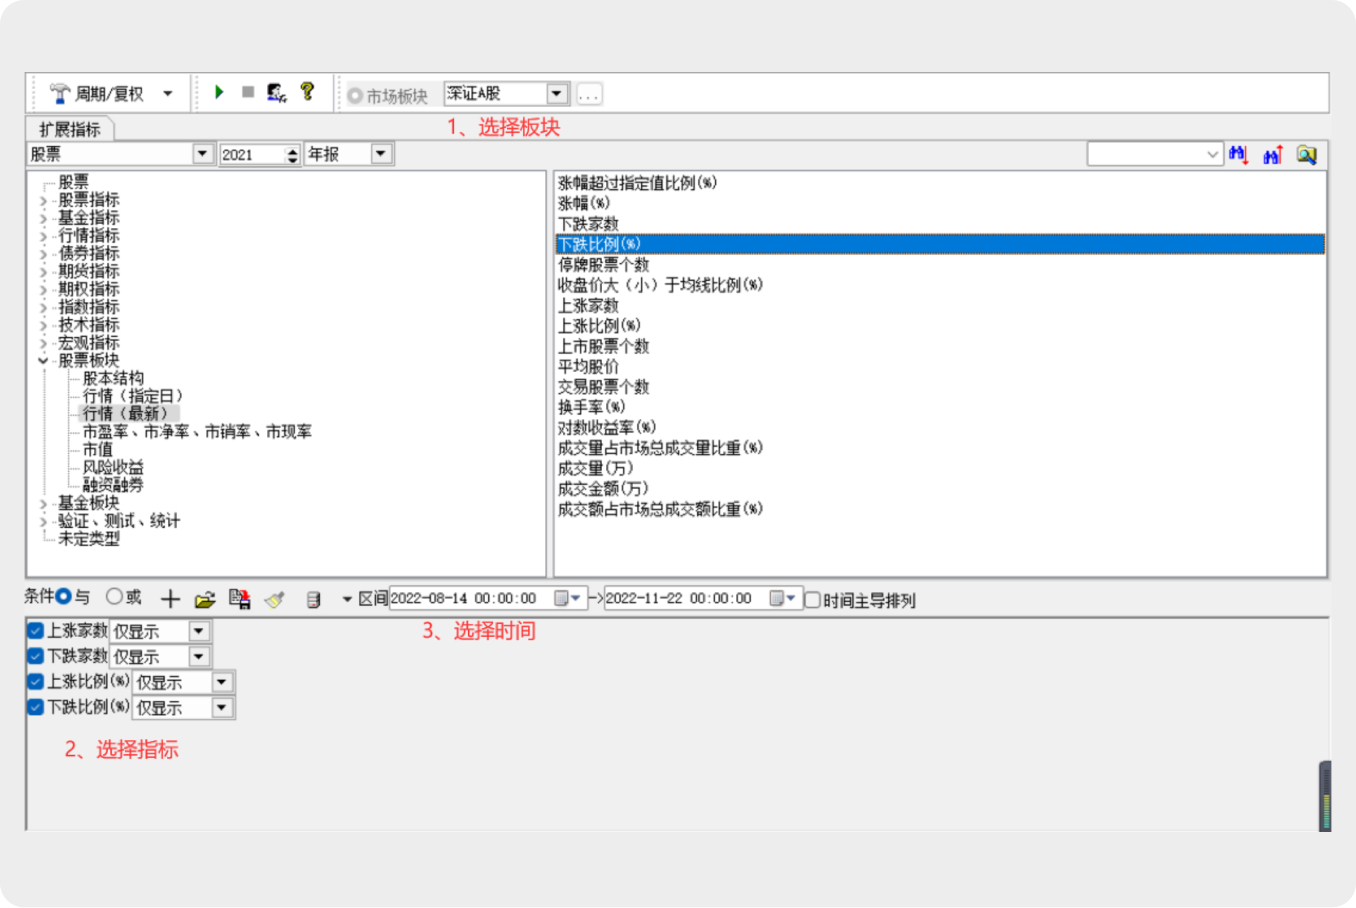Click the start date field 2022-08-14
This screenshot has height=908, width=1356.
click(x=464, y=599)
